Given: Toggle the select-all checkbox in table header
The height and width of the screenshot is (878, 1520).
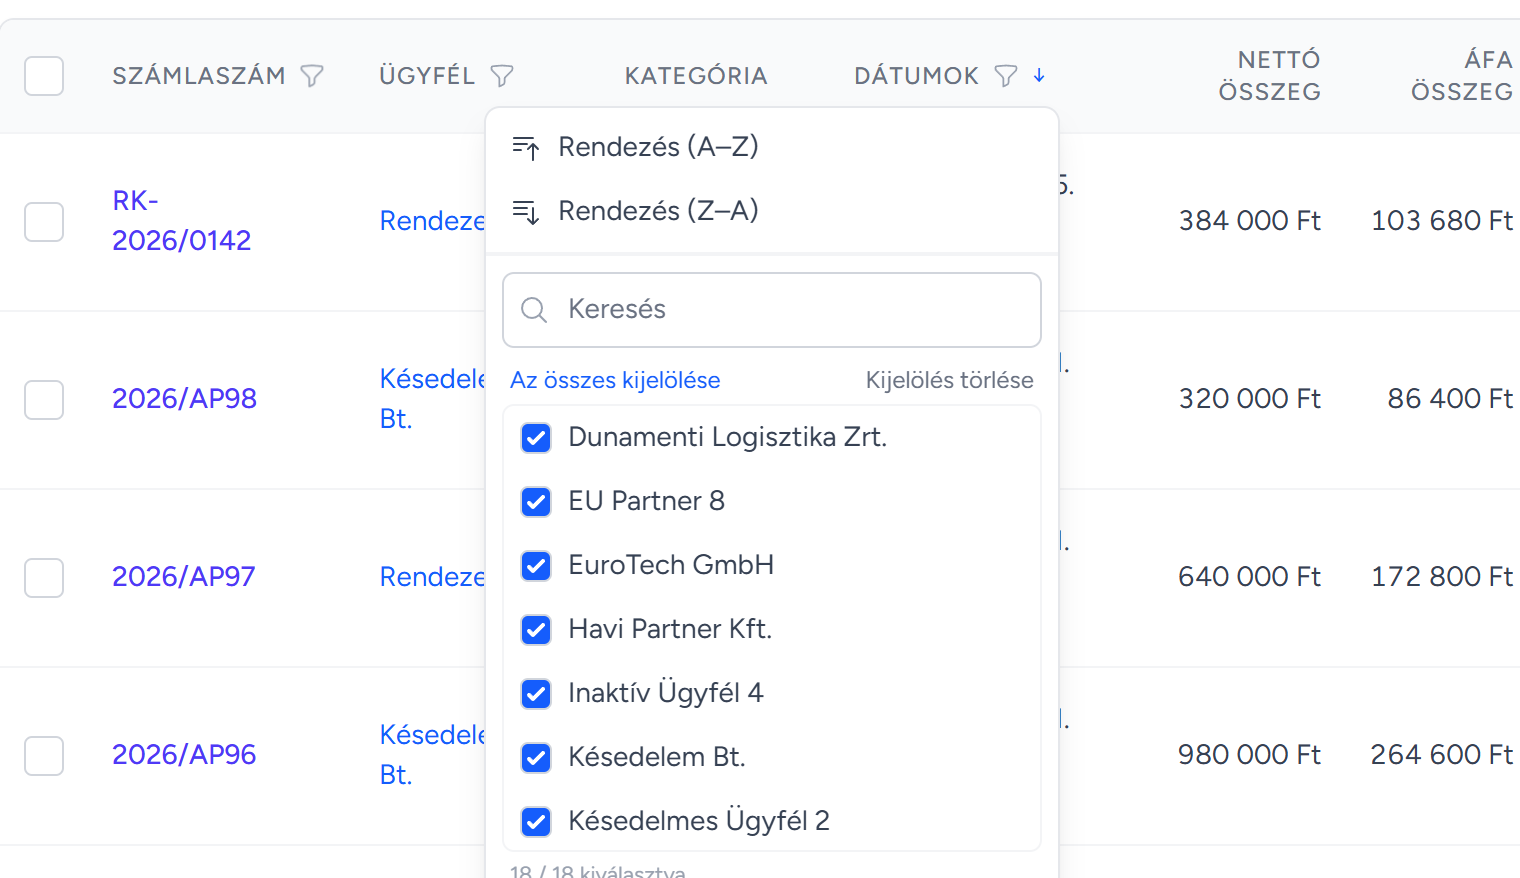Looking at the screenshot, I should point(44,76).
